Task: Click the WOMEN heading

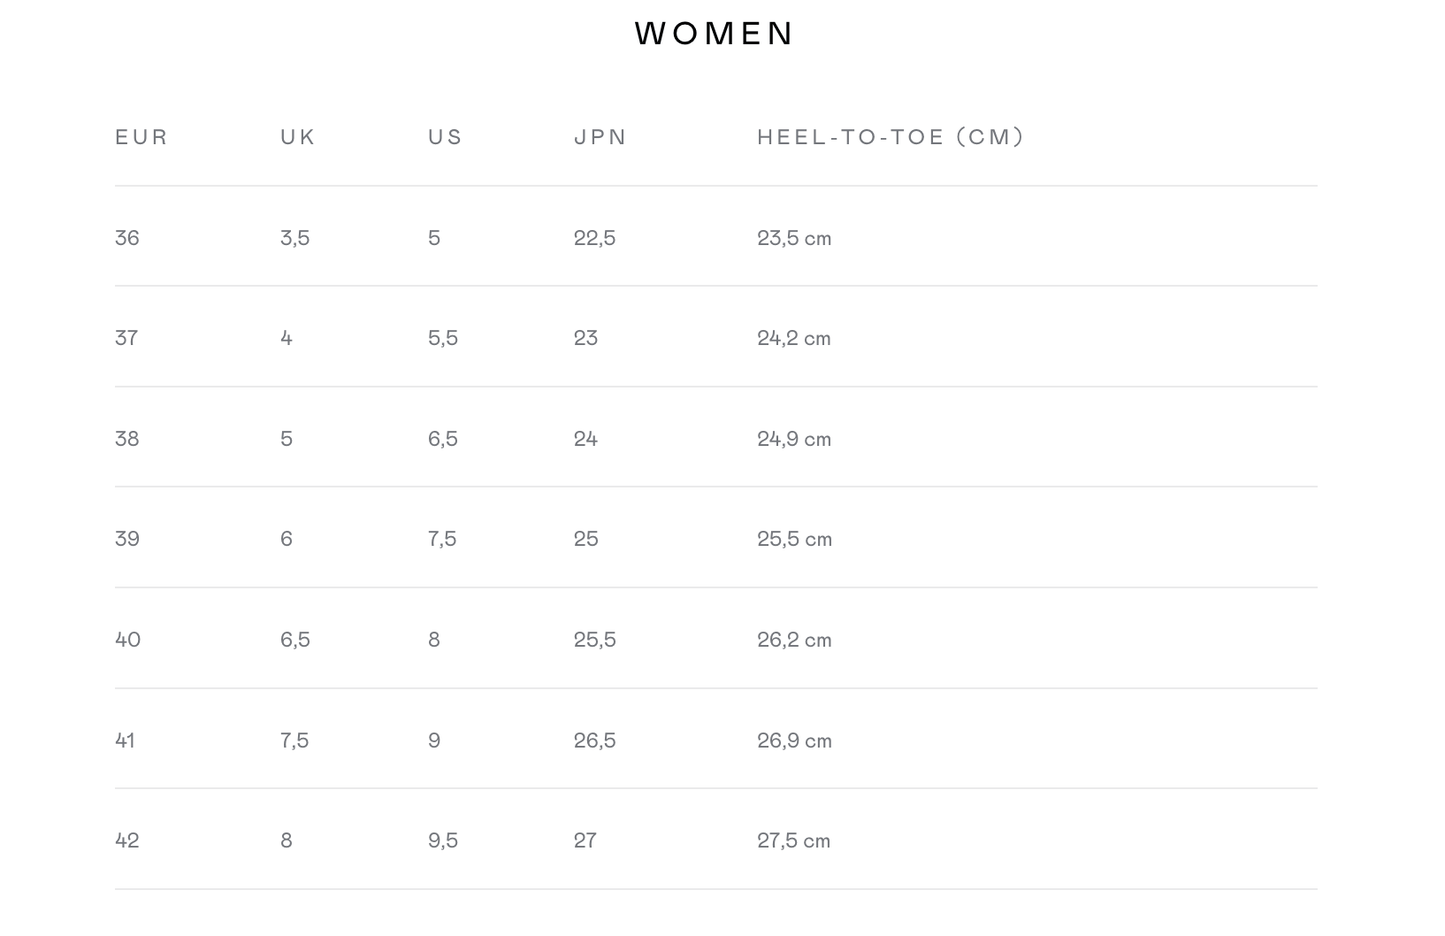Action: click(714, 34)
